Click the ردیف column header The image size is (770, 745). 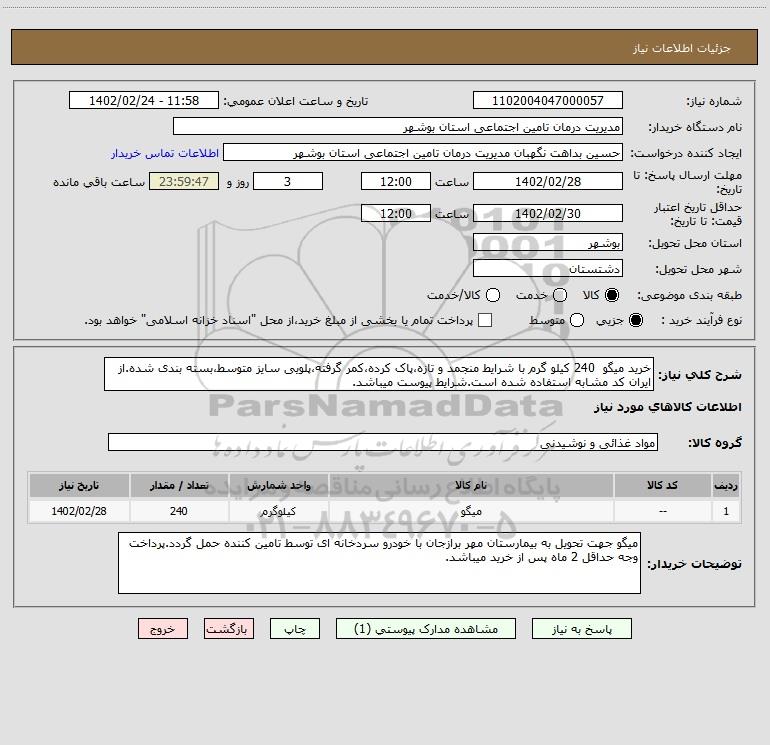pos(726,485)
